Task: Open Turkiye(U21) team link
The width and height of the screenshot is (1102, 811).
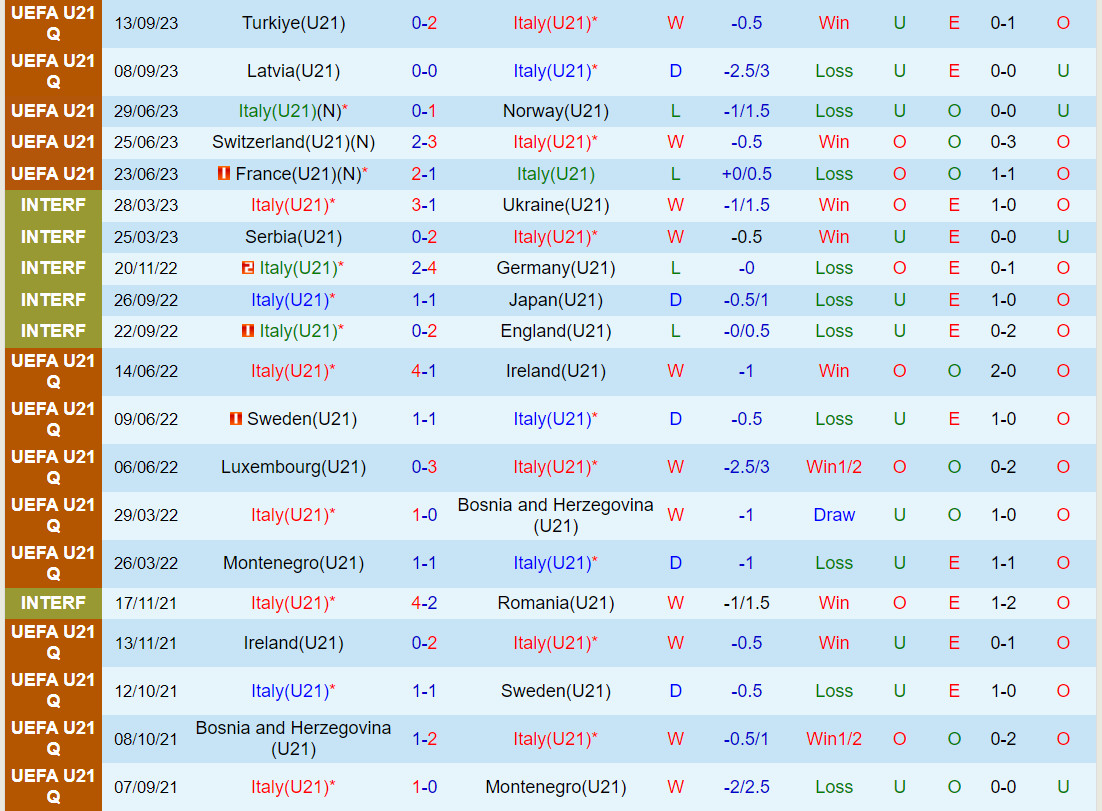Action: pos(294,23)
